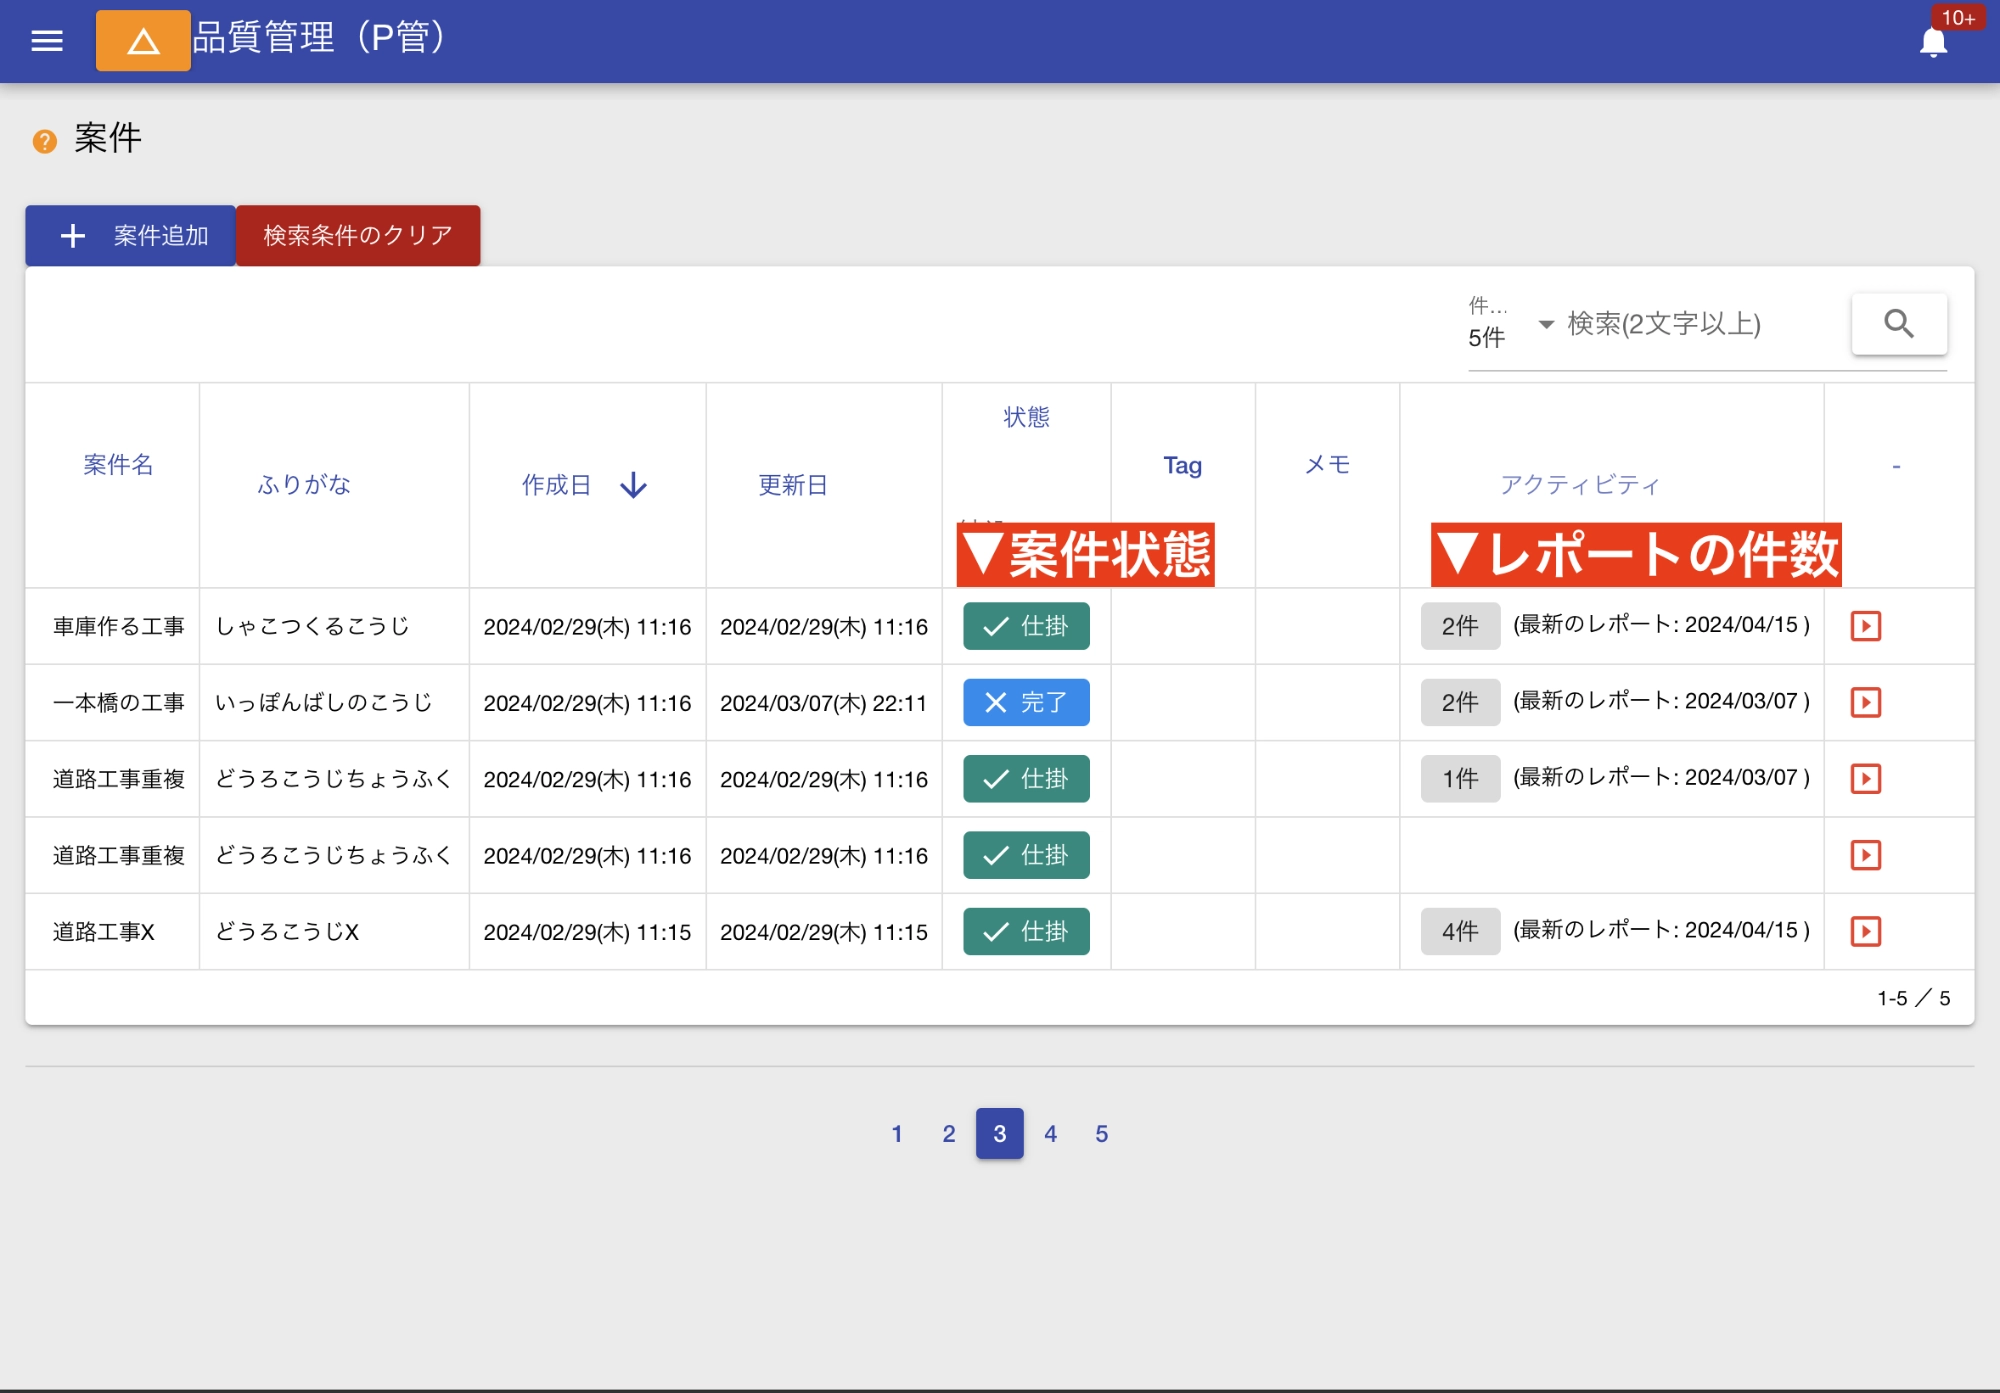Click the orange triangle app logo

tap(142, 41)
